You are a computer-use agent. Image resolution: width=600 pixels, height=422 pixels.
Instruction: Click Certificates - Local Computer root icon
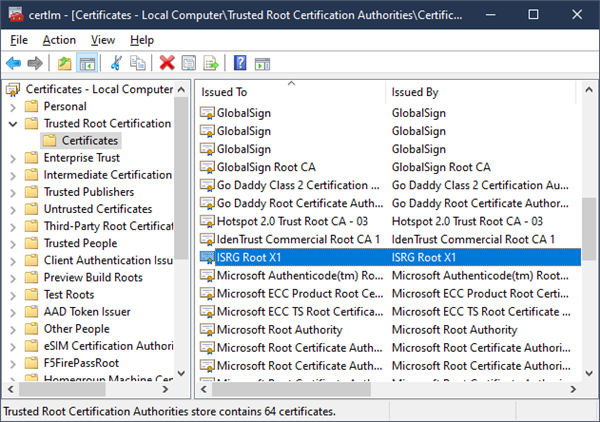pos(13,89)
